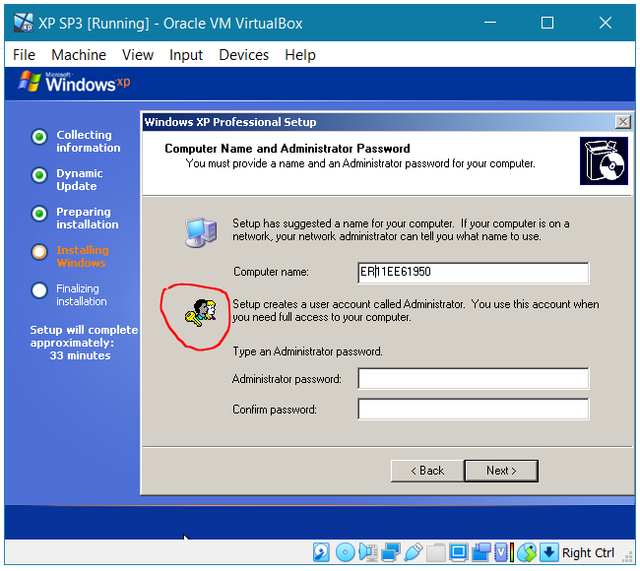Image resolution: width=640 pixels, height=571 pixels.
Task: Open the Help menu
Action: [300, 55]
